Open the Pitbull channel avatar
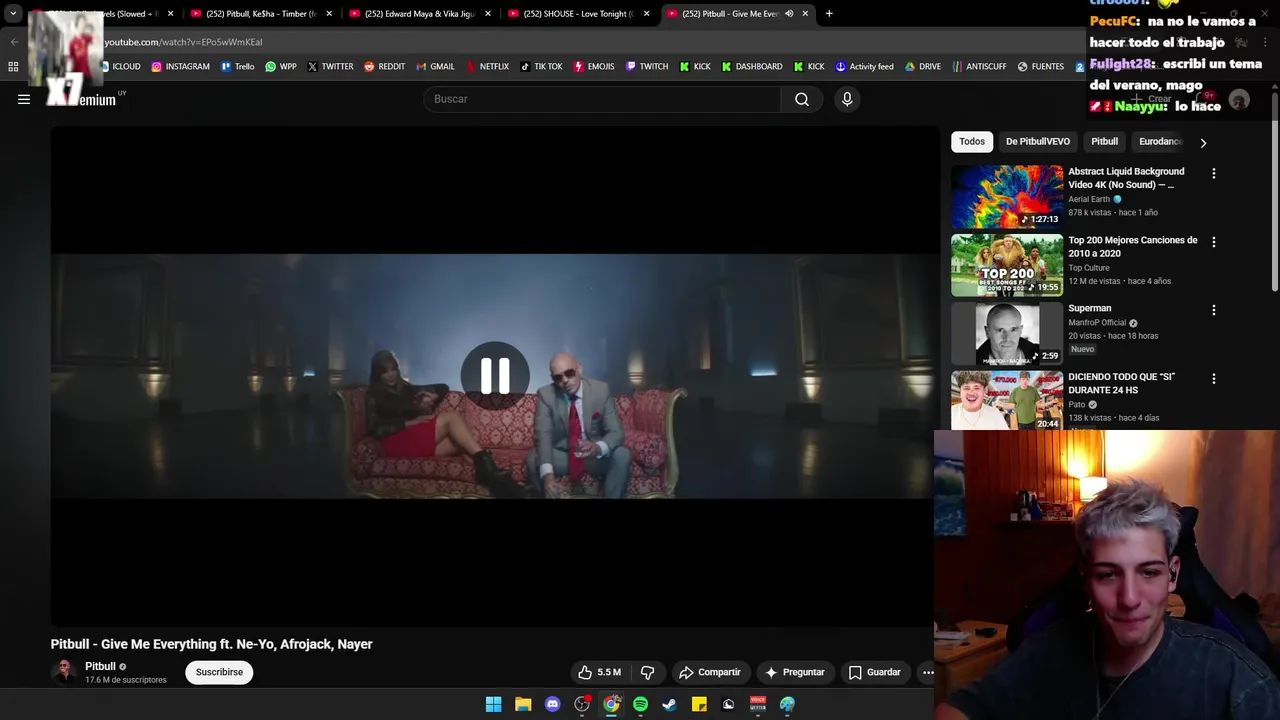 [x=64, y=671]
